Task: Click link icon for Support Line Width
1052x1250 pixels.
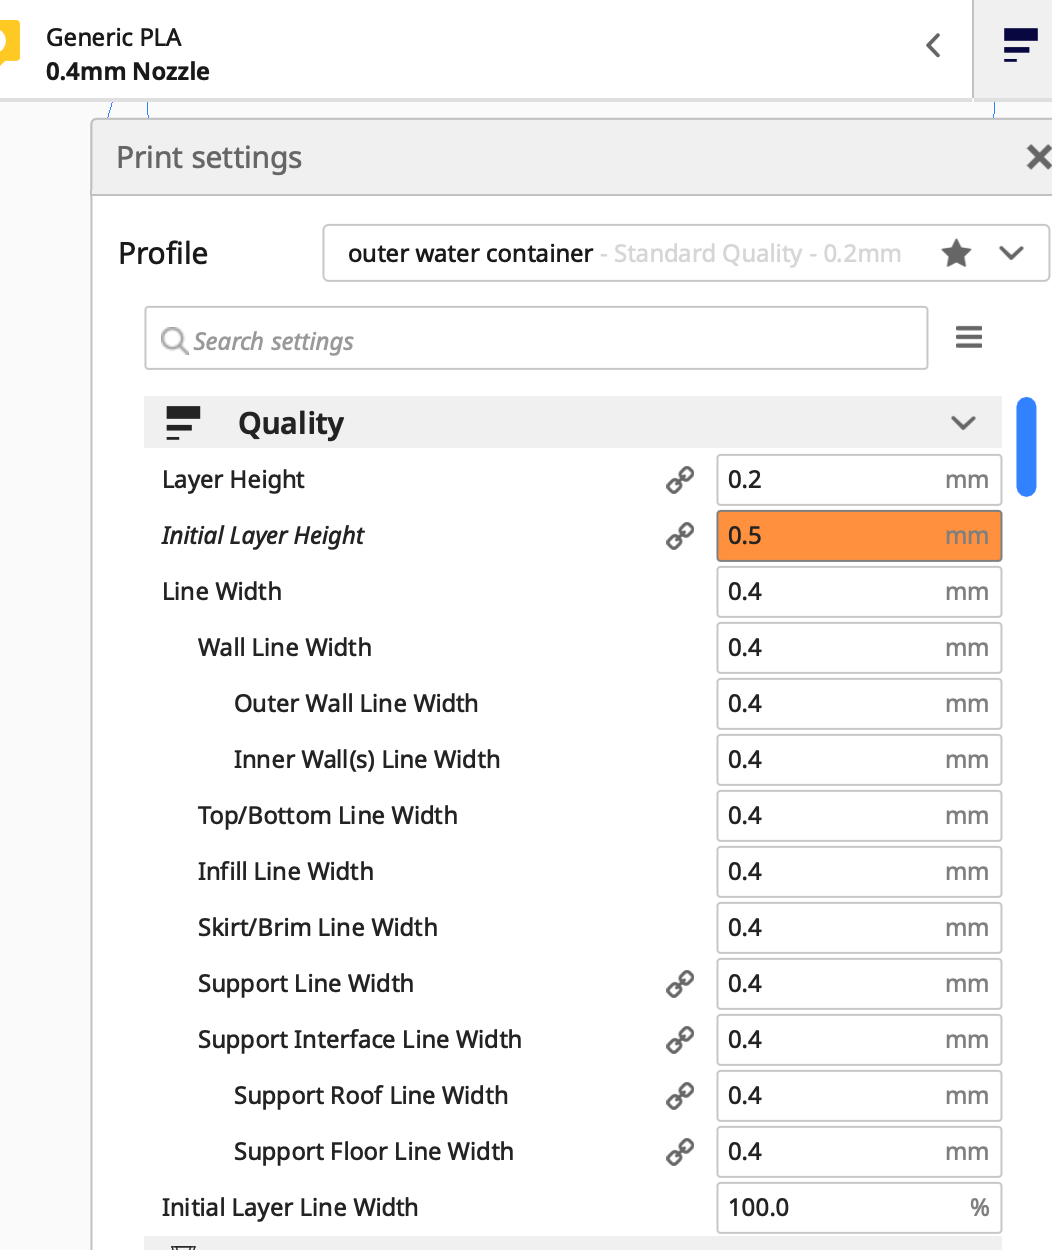Action: pyautogui.click(x=680, y=984)
